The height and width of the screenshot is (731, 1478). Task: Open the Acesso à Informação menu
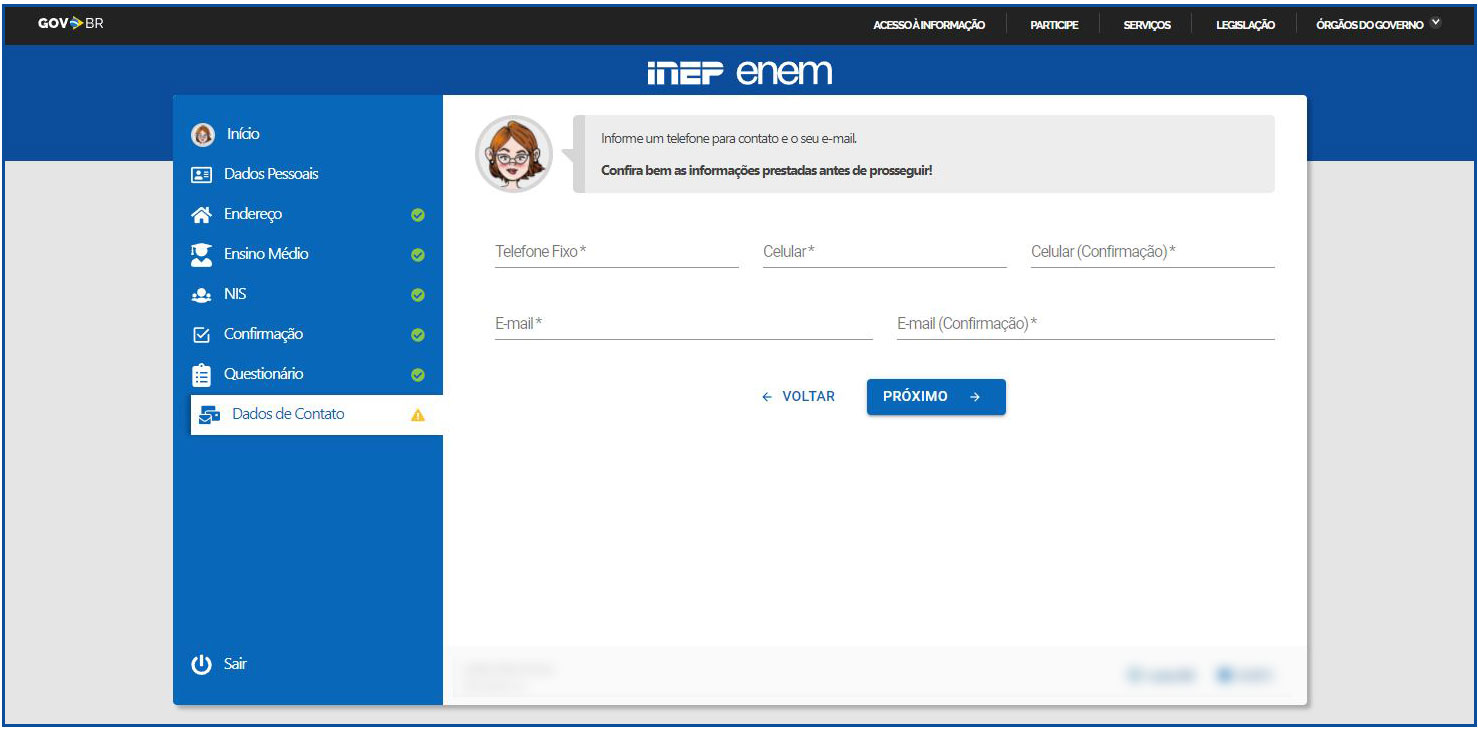[929, 25]
